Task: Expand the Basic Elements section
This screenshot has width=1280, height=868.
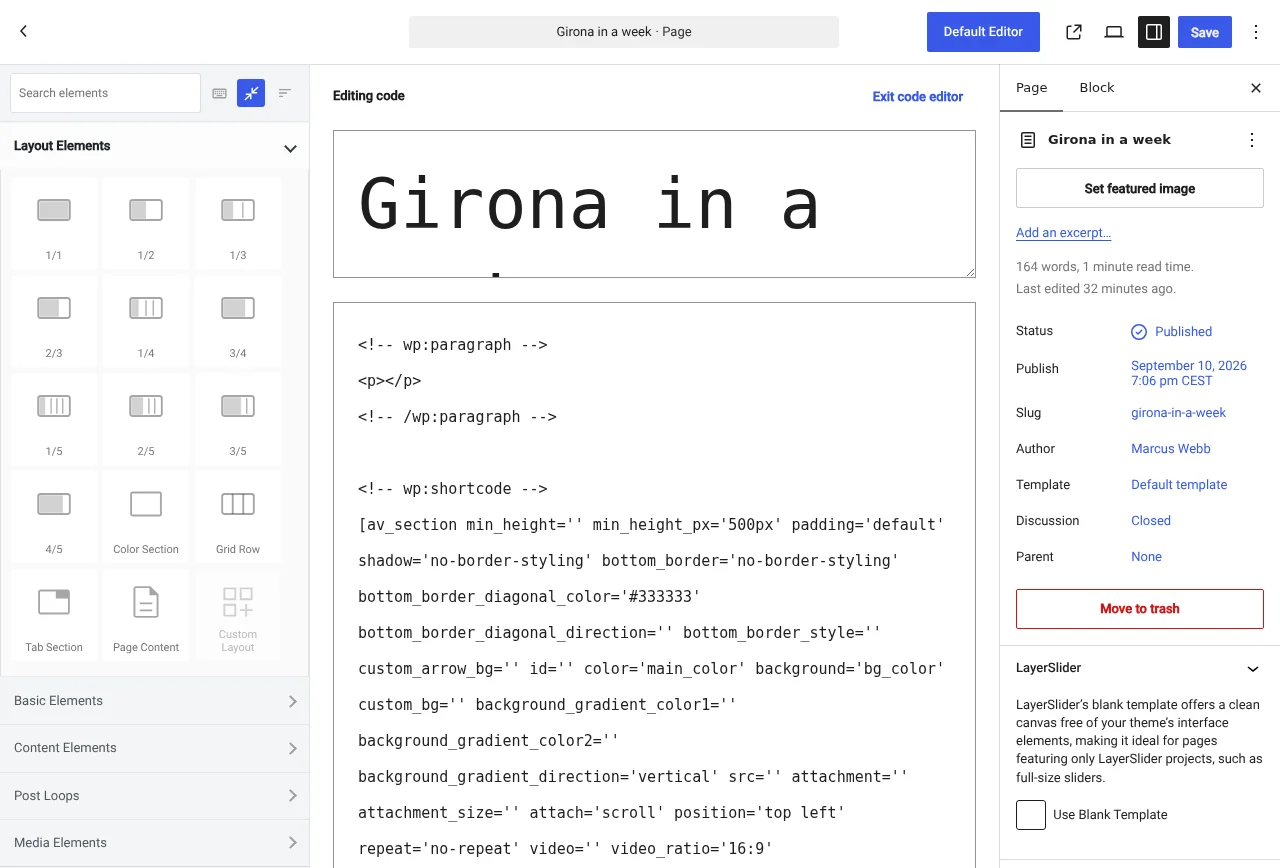Action: (x=155, y=701)
